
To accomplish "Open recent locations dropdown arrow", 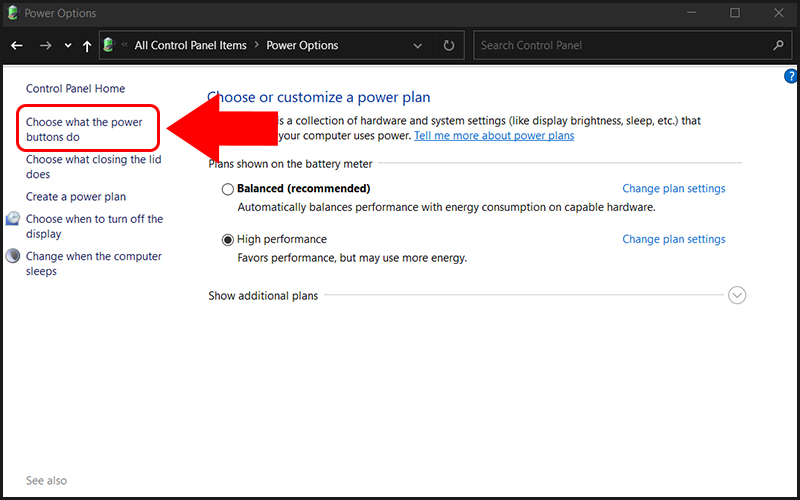I will tap(68, 46).
